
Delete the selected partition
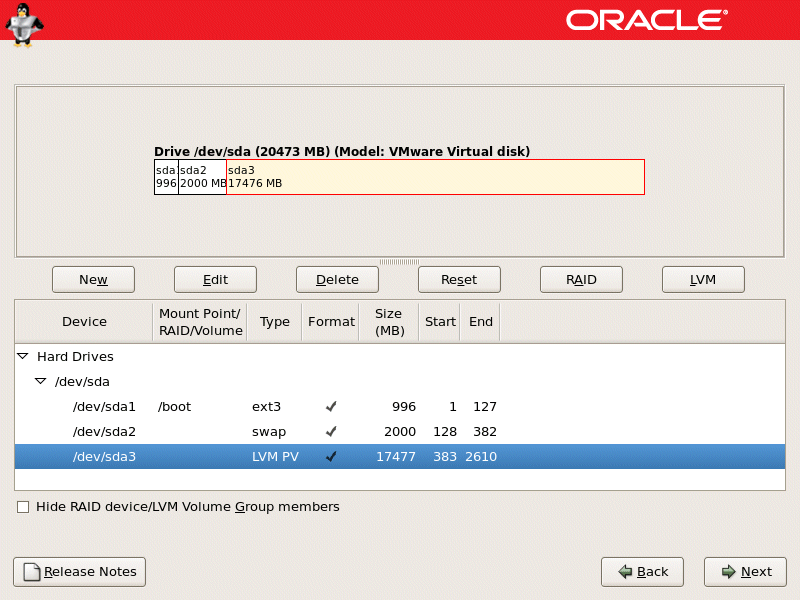pos(337,280)
